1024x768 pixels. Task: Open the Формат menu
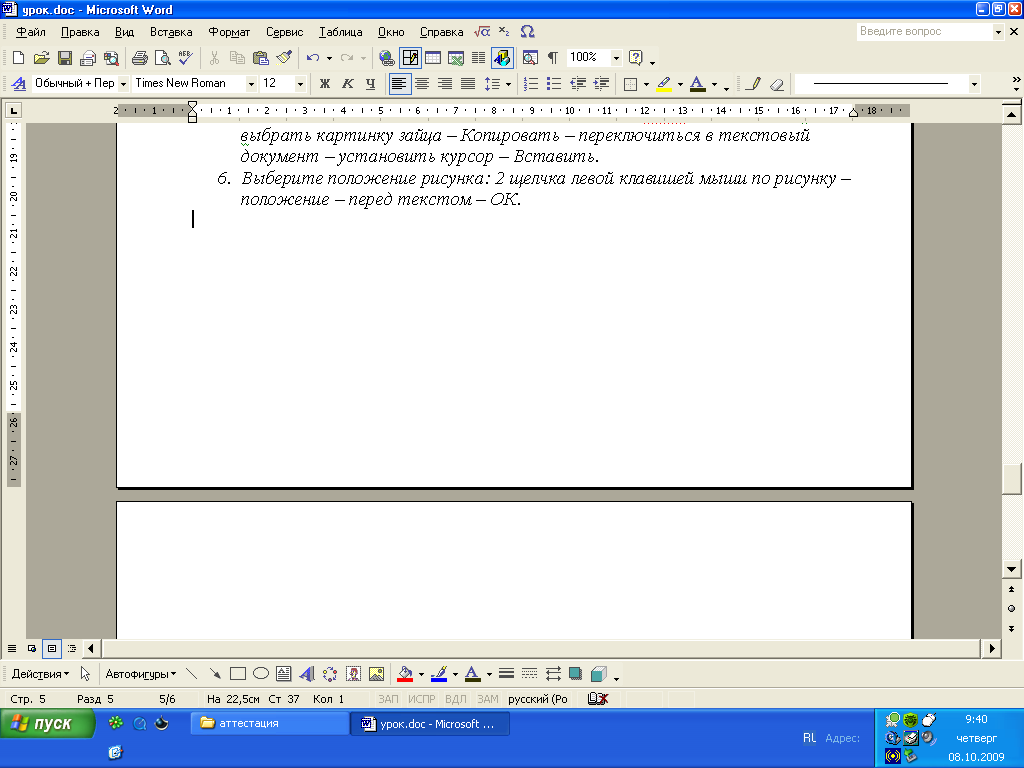229,32
